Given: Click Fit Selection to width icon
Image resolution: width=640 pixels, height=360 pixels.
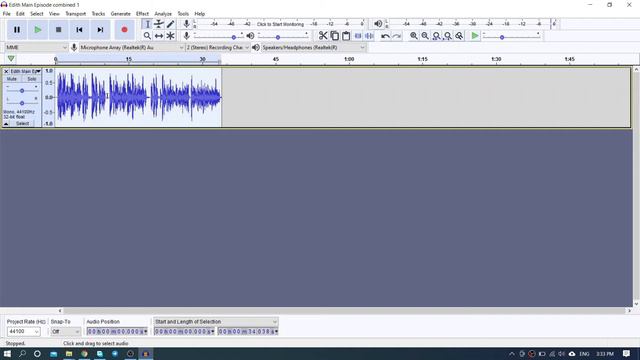Looking at the screenshot, I should pyautogui.click(x=436, y=36).
